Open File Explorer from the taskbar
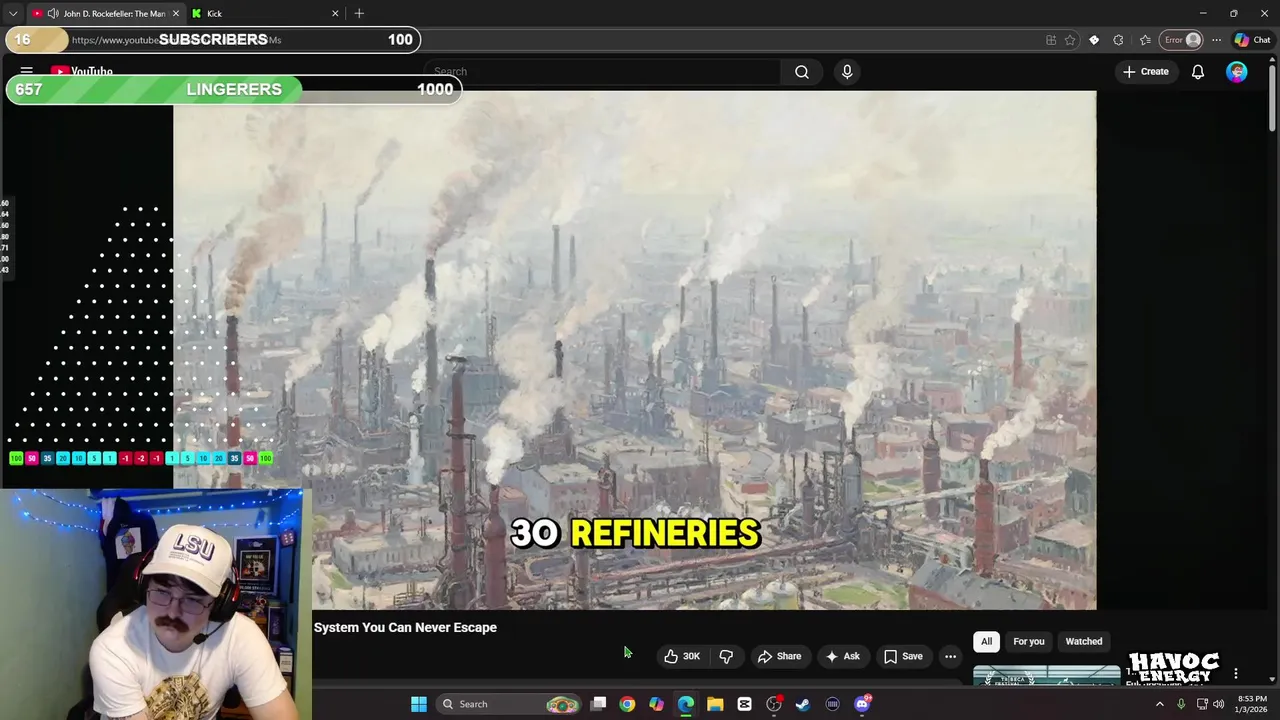The height and width of the screenshot is (720, 1280). 715,704
